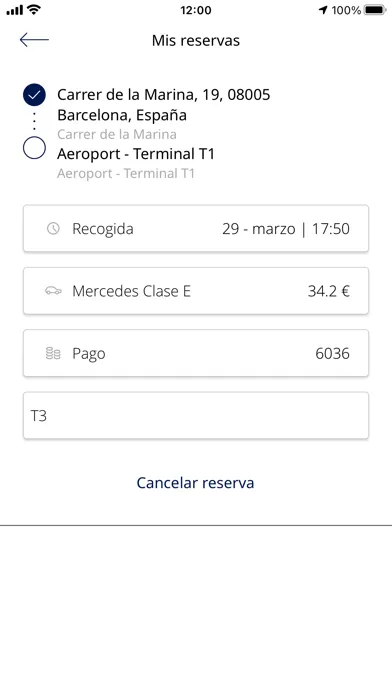Open the Pago payment row
Screen dimensions: 392x696
point(196,353)
